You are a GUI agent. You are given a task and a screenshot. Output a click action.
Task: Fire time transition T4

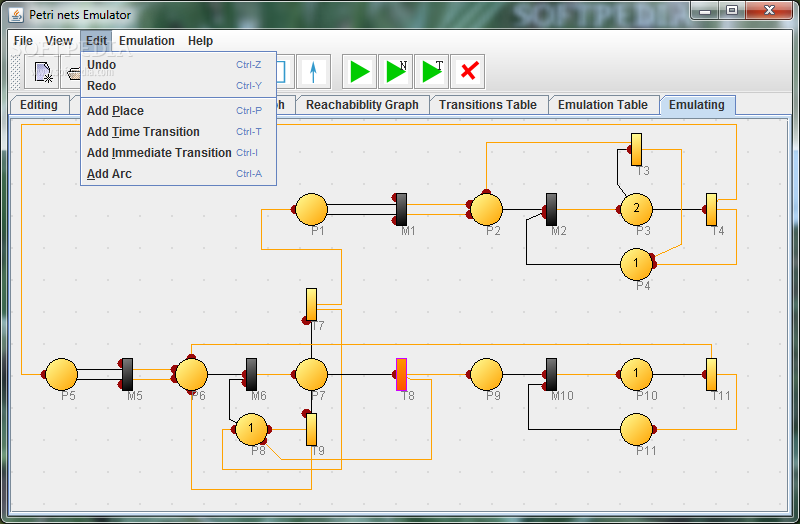(x=711, y=209)
